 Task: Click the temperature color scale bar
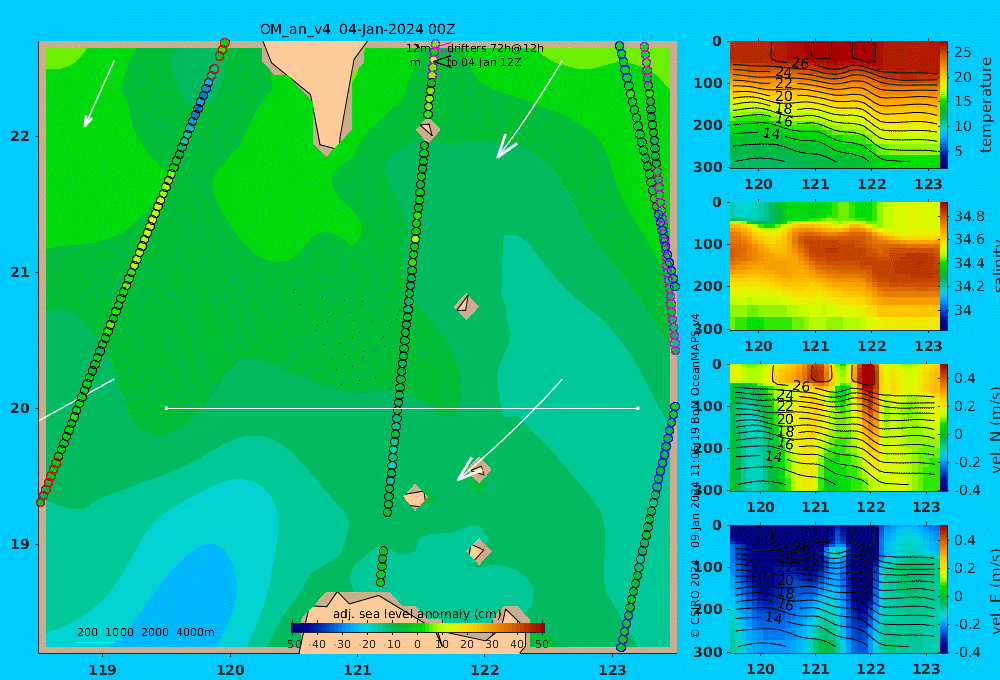point(943,105)
